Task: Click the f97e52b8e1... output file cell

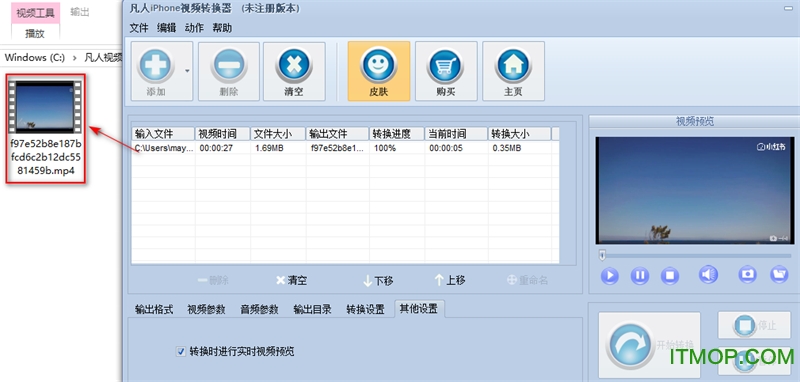Action: pyautogui.click(x=338, y=148)
